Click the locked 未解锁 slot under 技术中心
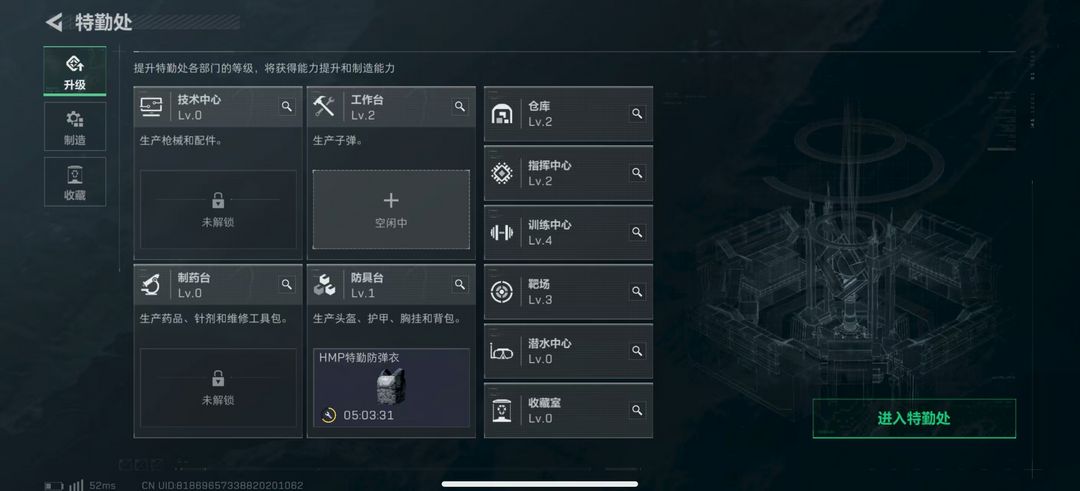Viewport: 1080px width, 491px height. pyautogui.click(x=218, y=209)
